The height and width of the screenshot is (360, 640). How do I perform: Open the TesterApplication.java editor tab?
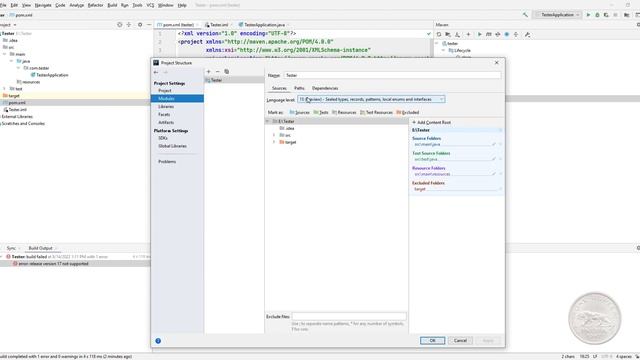tap(263, 25)
